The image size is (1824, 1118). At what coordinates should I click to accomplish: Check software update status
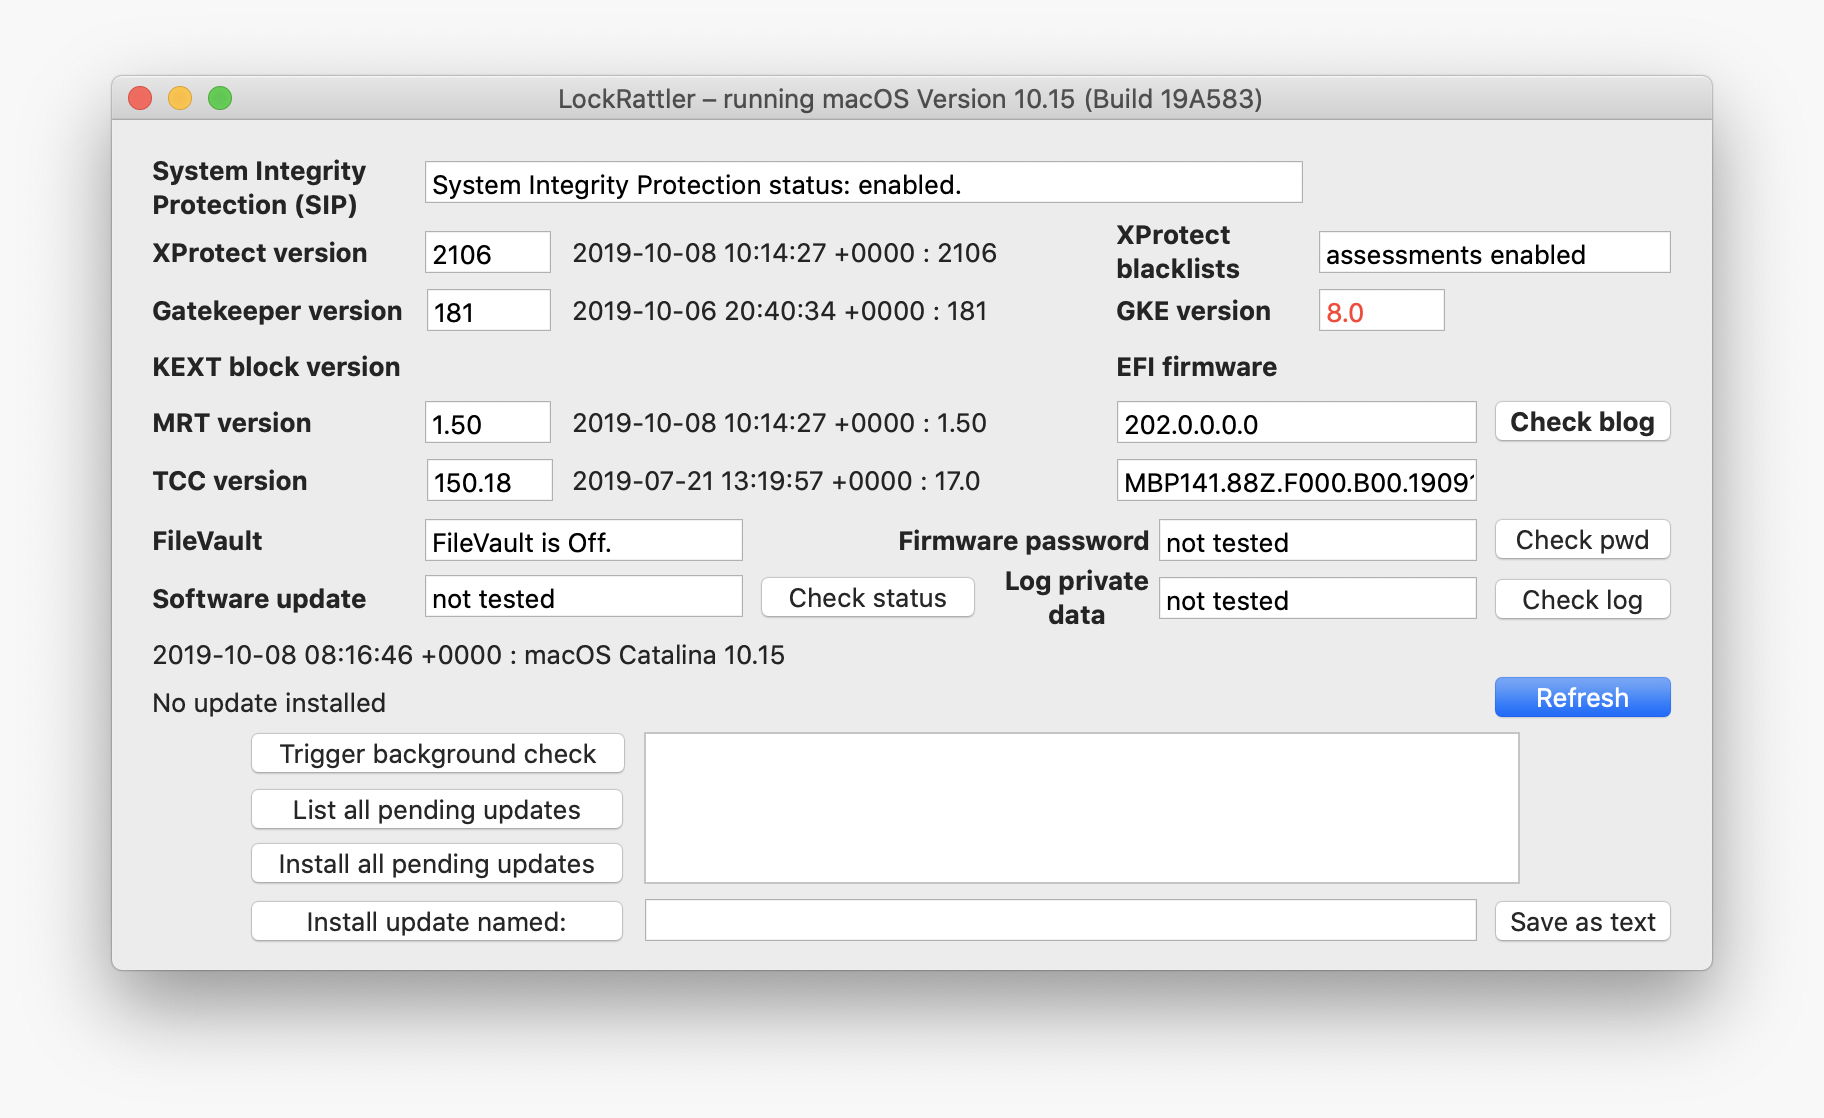[866, 598]
